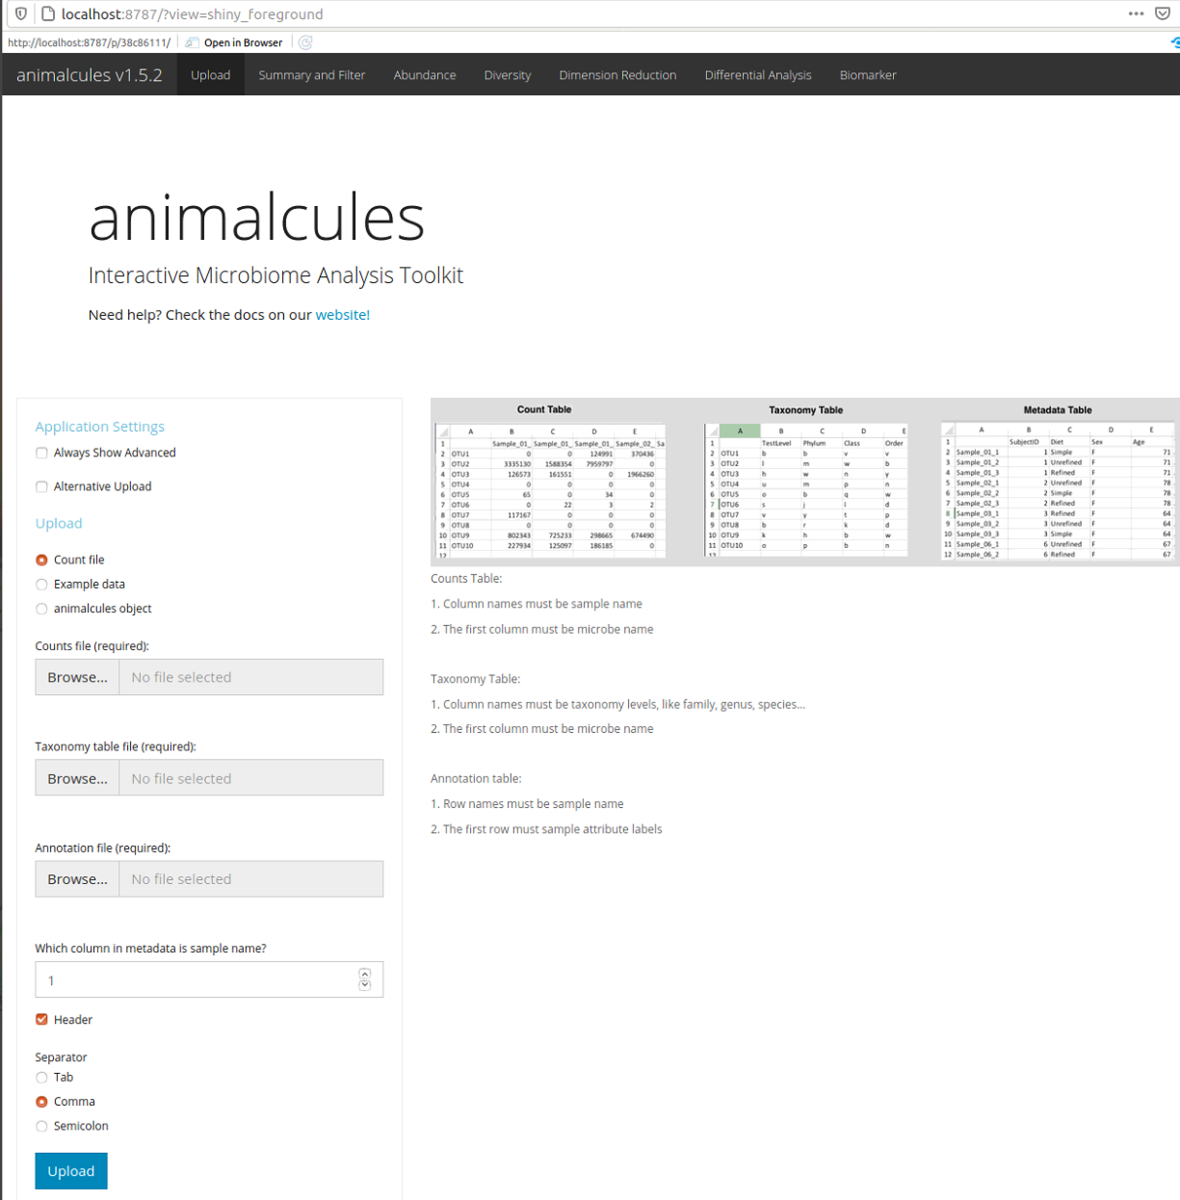Select the Count file radio option
Viewport: 1180px width, 1200px height.
coord(42,560)
